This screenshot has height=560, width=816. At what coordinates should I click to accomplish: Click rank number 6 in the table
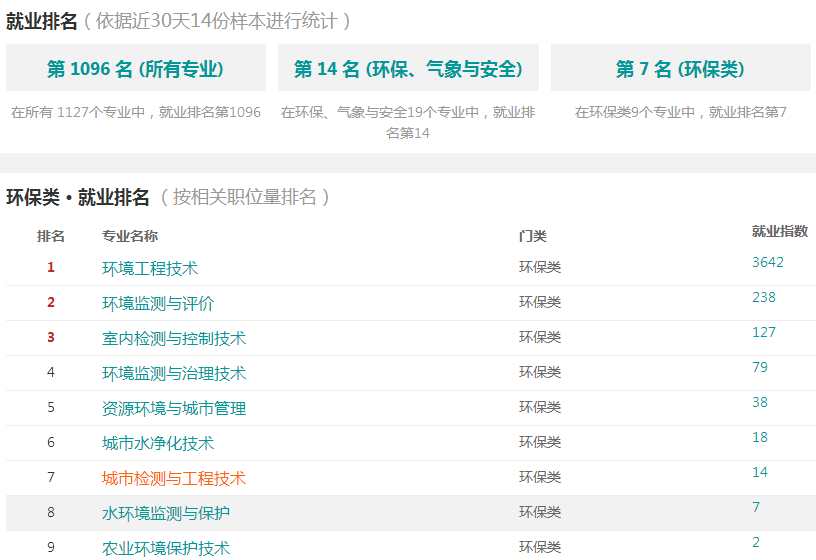coord(50,442)
